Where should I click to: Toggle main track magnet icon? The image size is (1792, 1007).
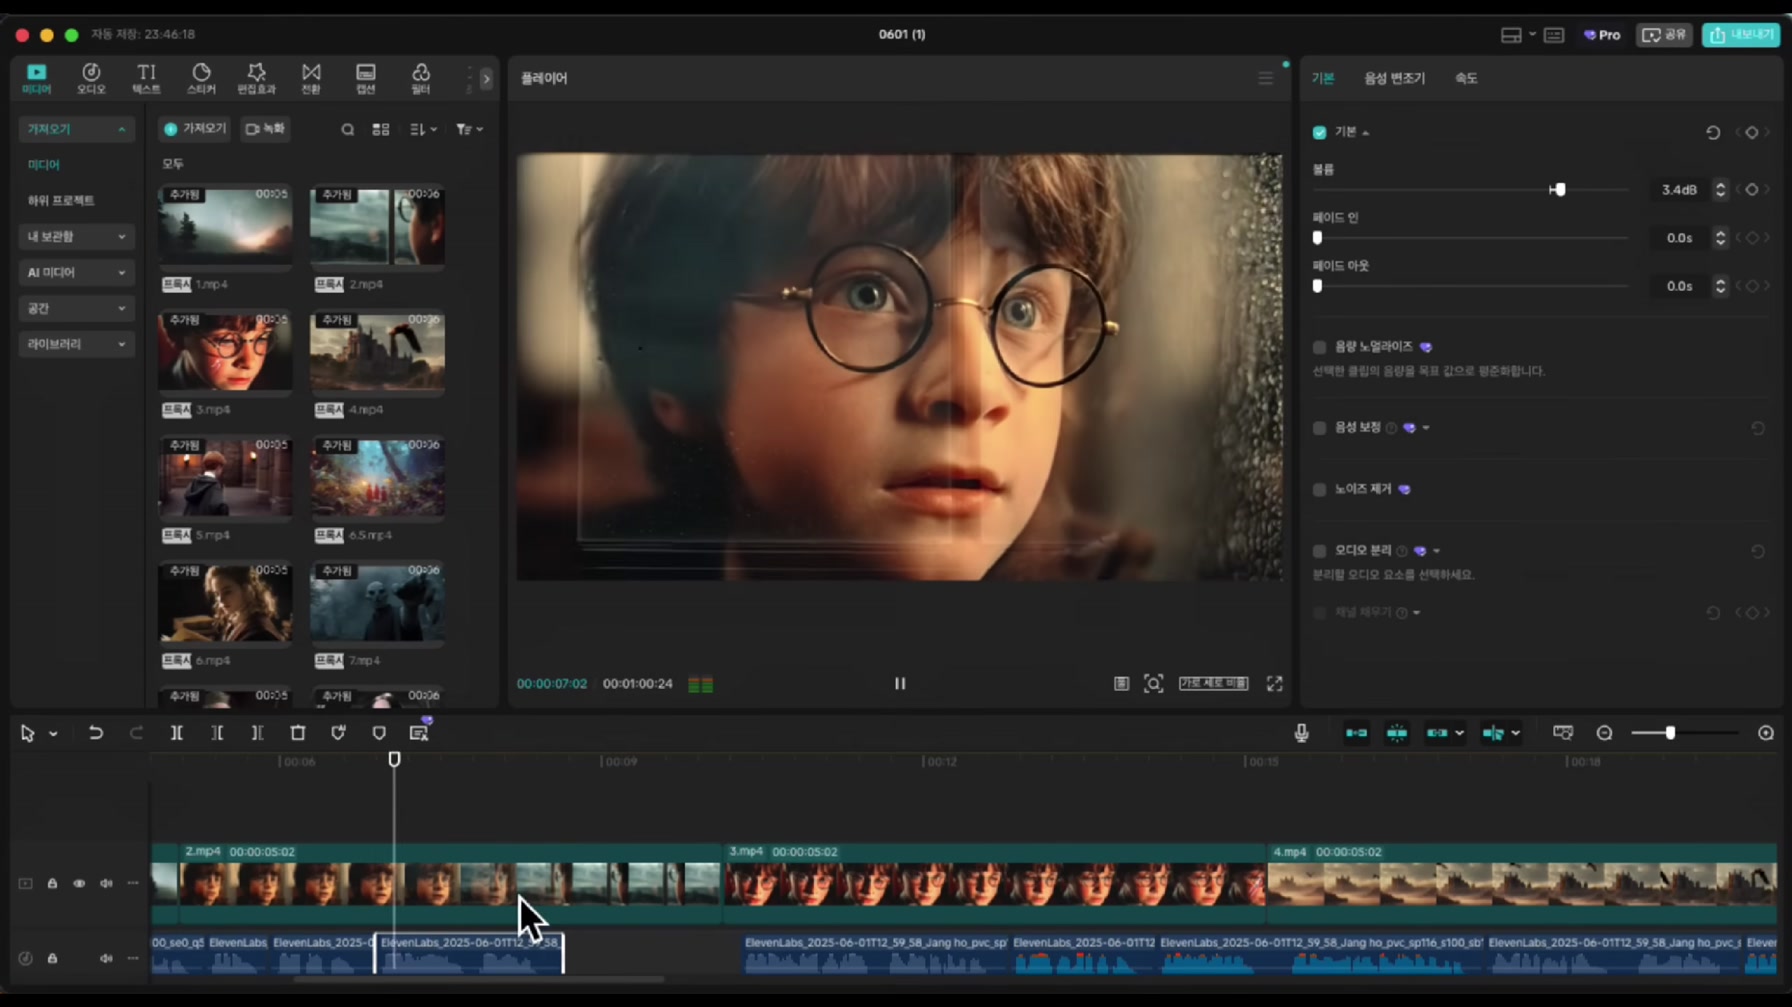point(1356,733)
